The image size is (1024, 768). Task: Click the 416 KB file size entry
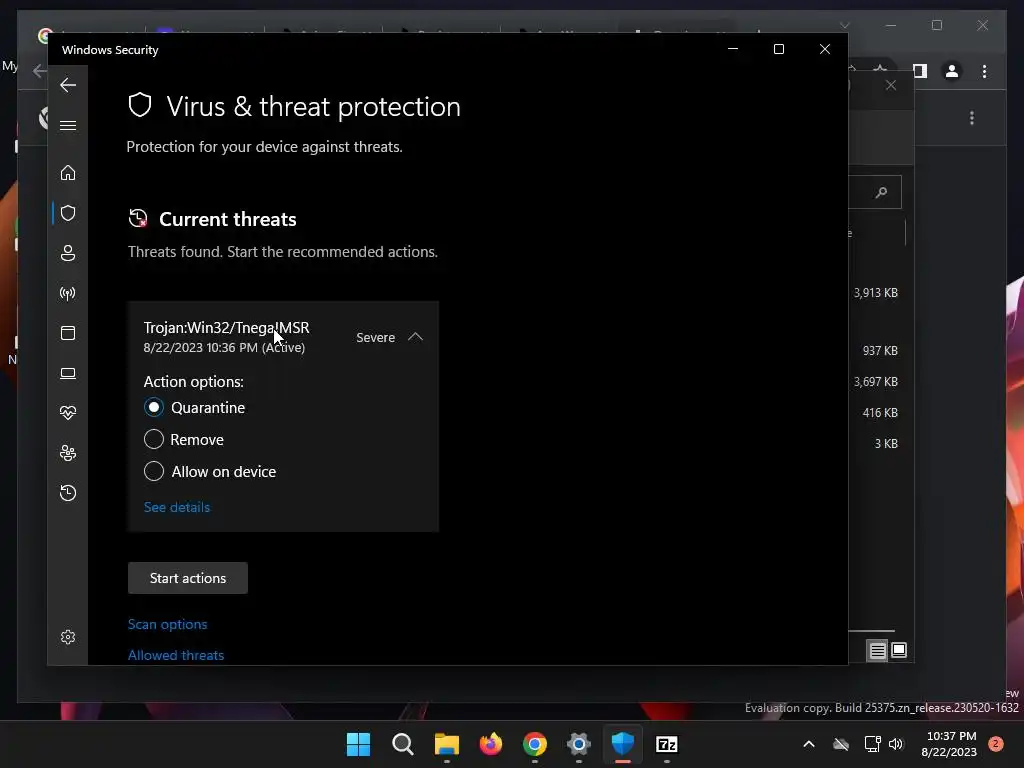(880, 413)
